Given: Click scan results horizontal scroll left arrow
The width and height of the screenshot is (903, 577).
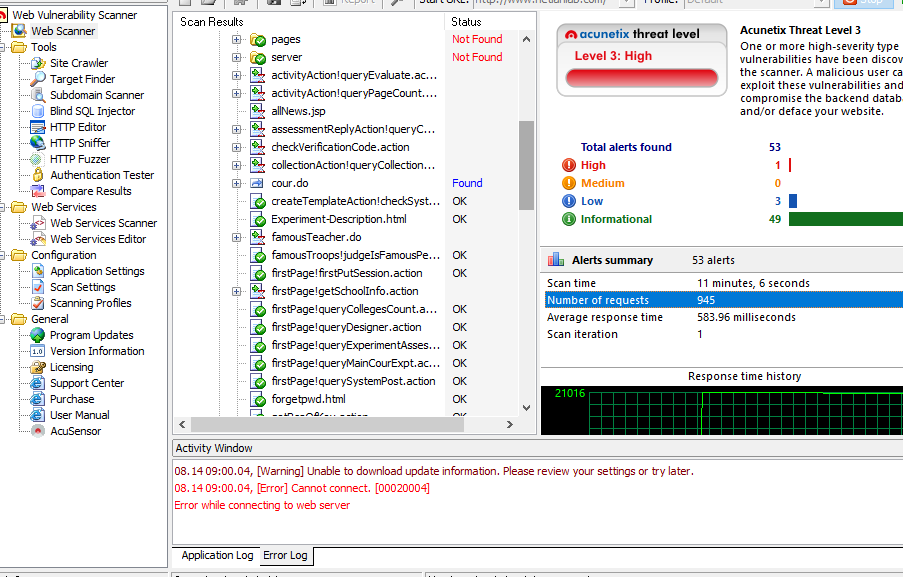Looking at the screenshot, I should click(x=183, y=424).
